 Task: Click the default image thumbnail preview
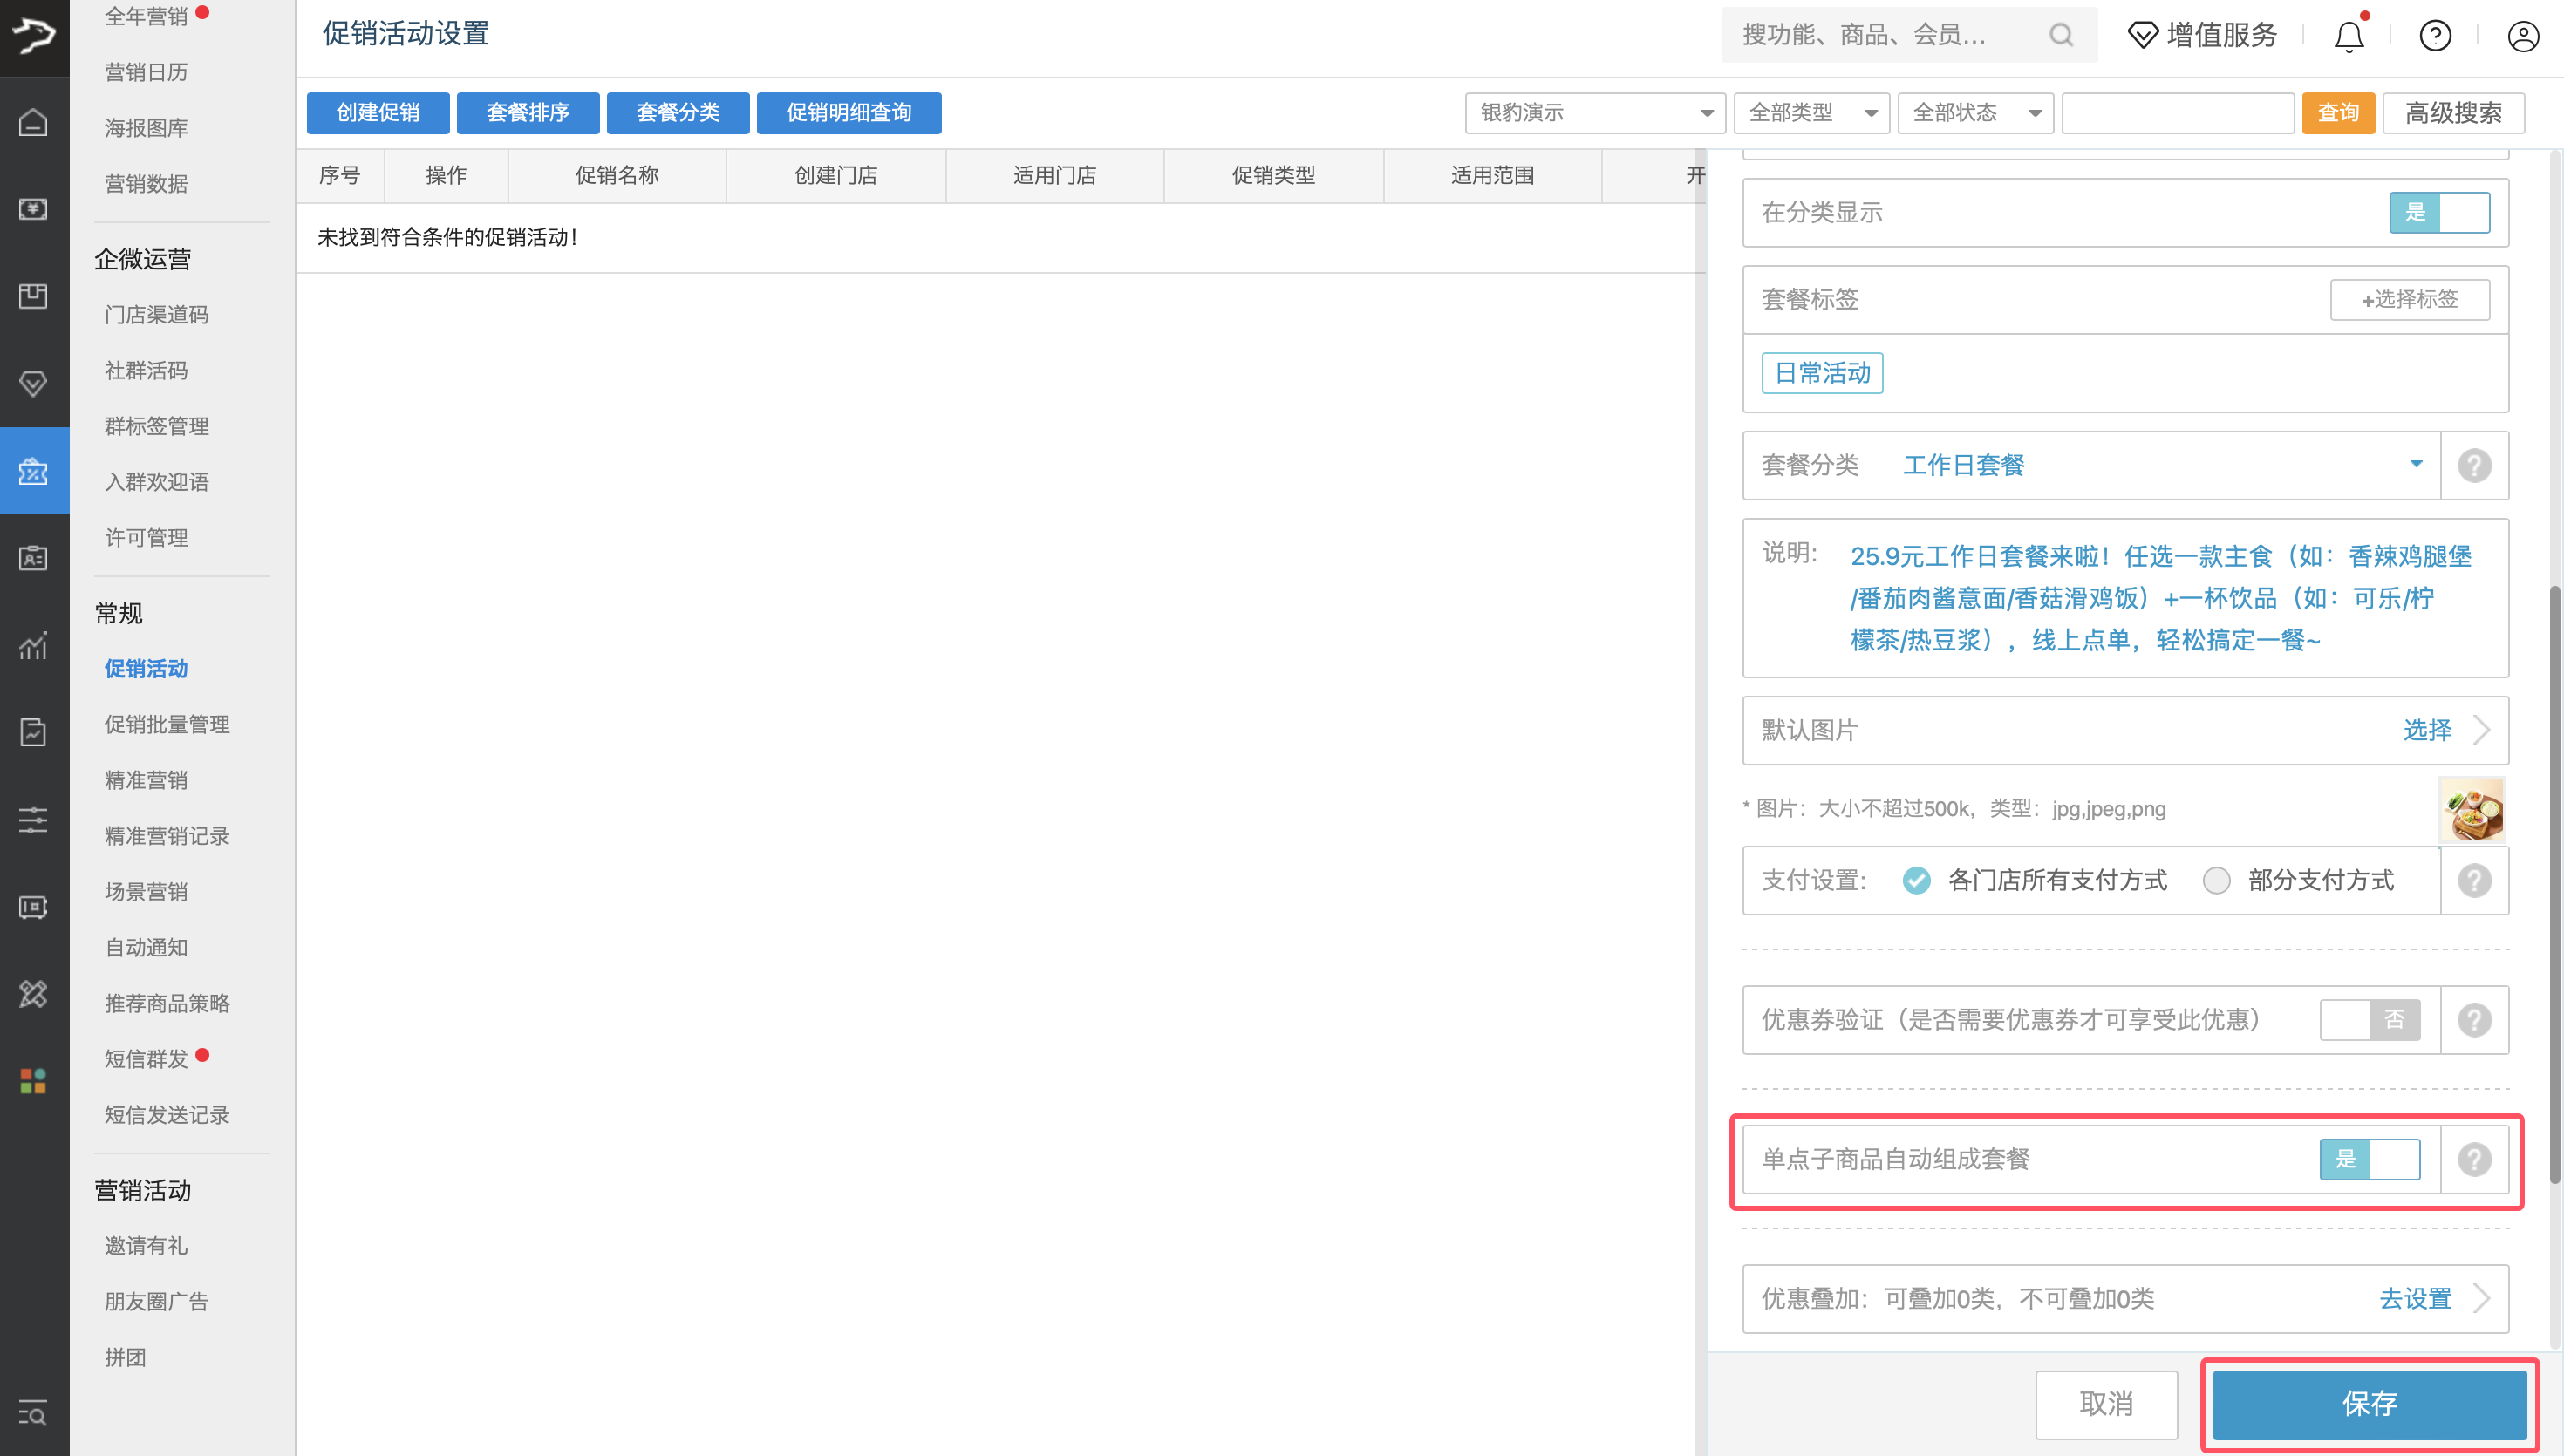tap(2471, 809)
